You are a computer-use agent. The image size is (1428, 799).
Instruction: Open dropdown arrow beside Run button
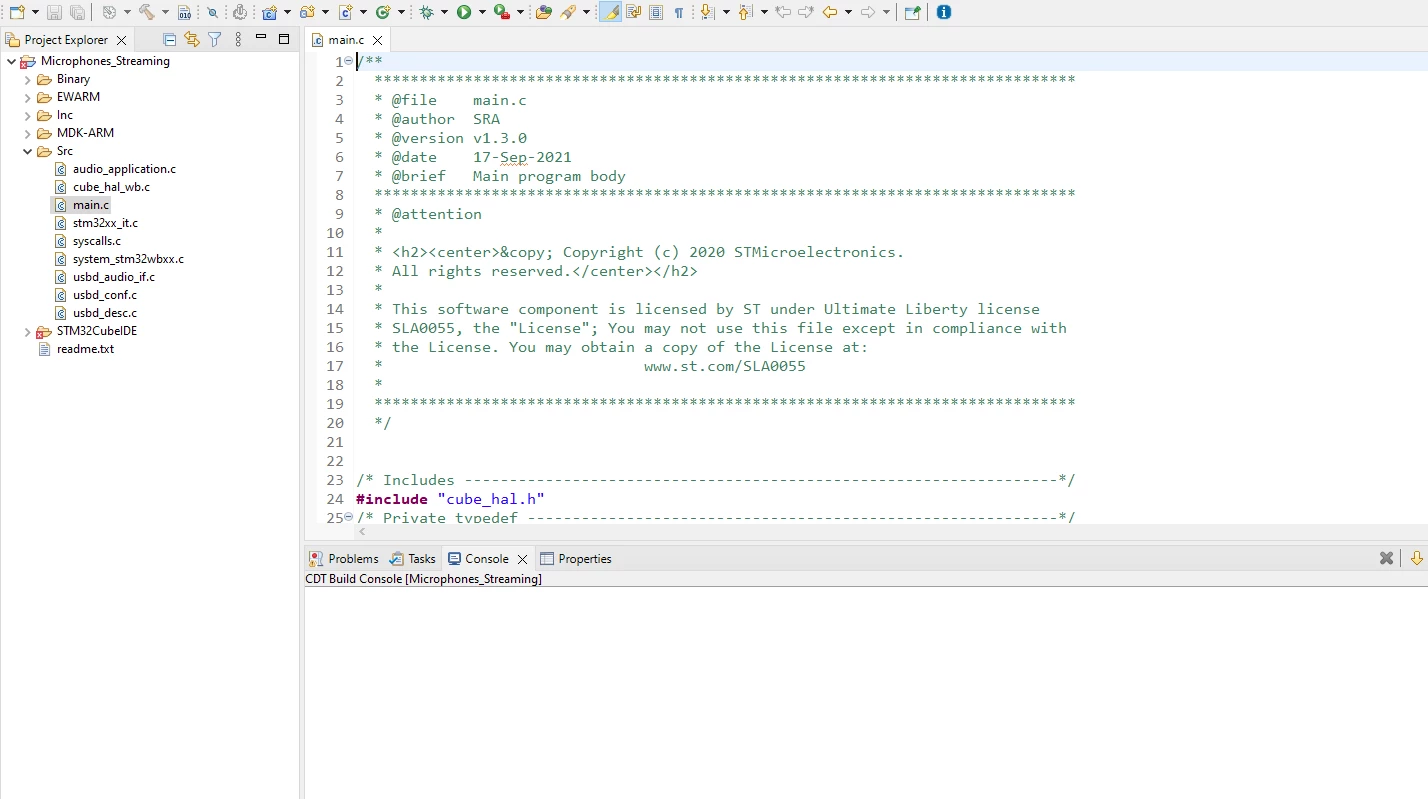(482, 12)
